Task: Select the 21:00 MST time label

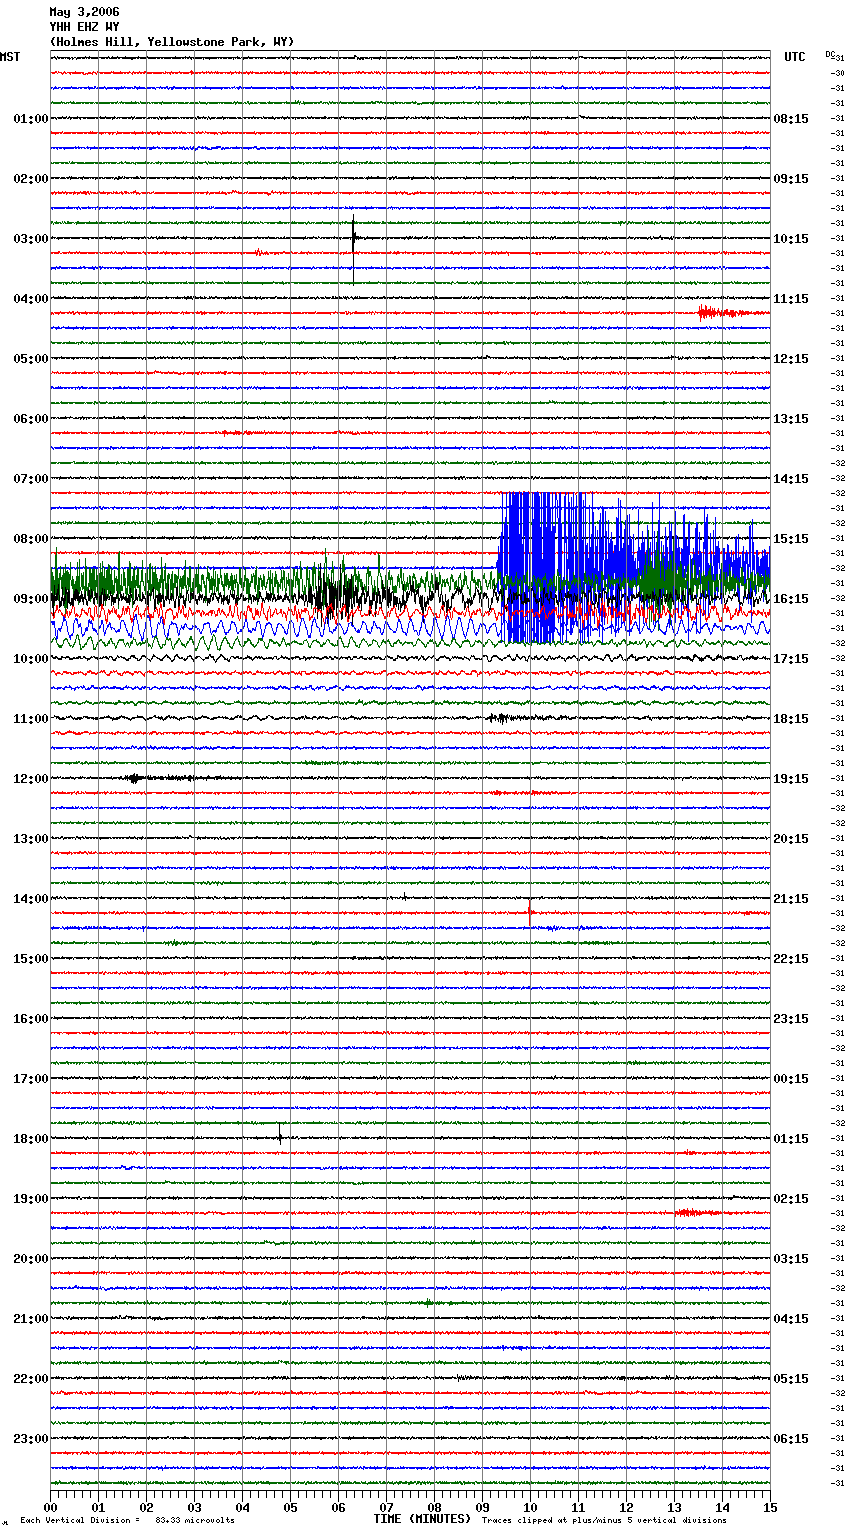Action: (x=31, y=1319)
